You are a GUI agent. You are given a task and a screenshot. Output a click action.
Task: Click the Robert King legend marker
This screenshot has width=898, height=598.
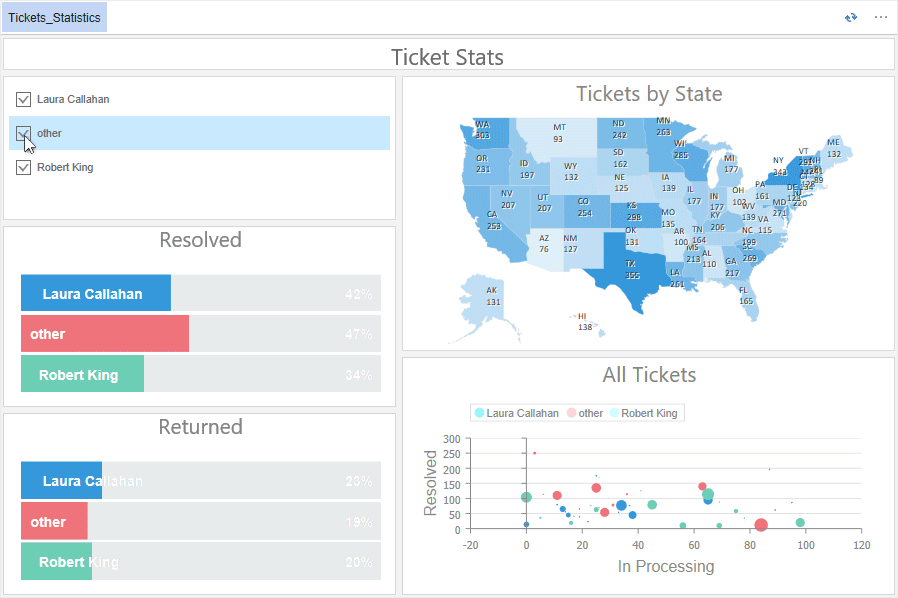pos(614,413)
